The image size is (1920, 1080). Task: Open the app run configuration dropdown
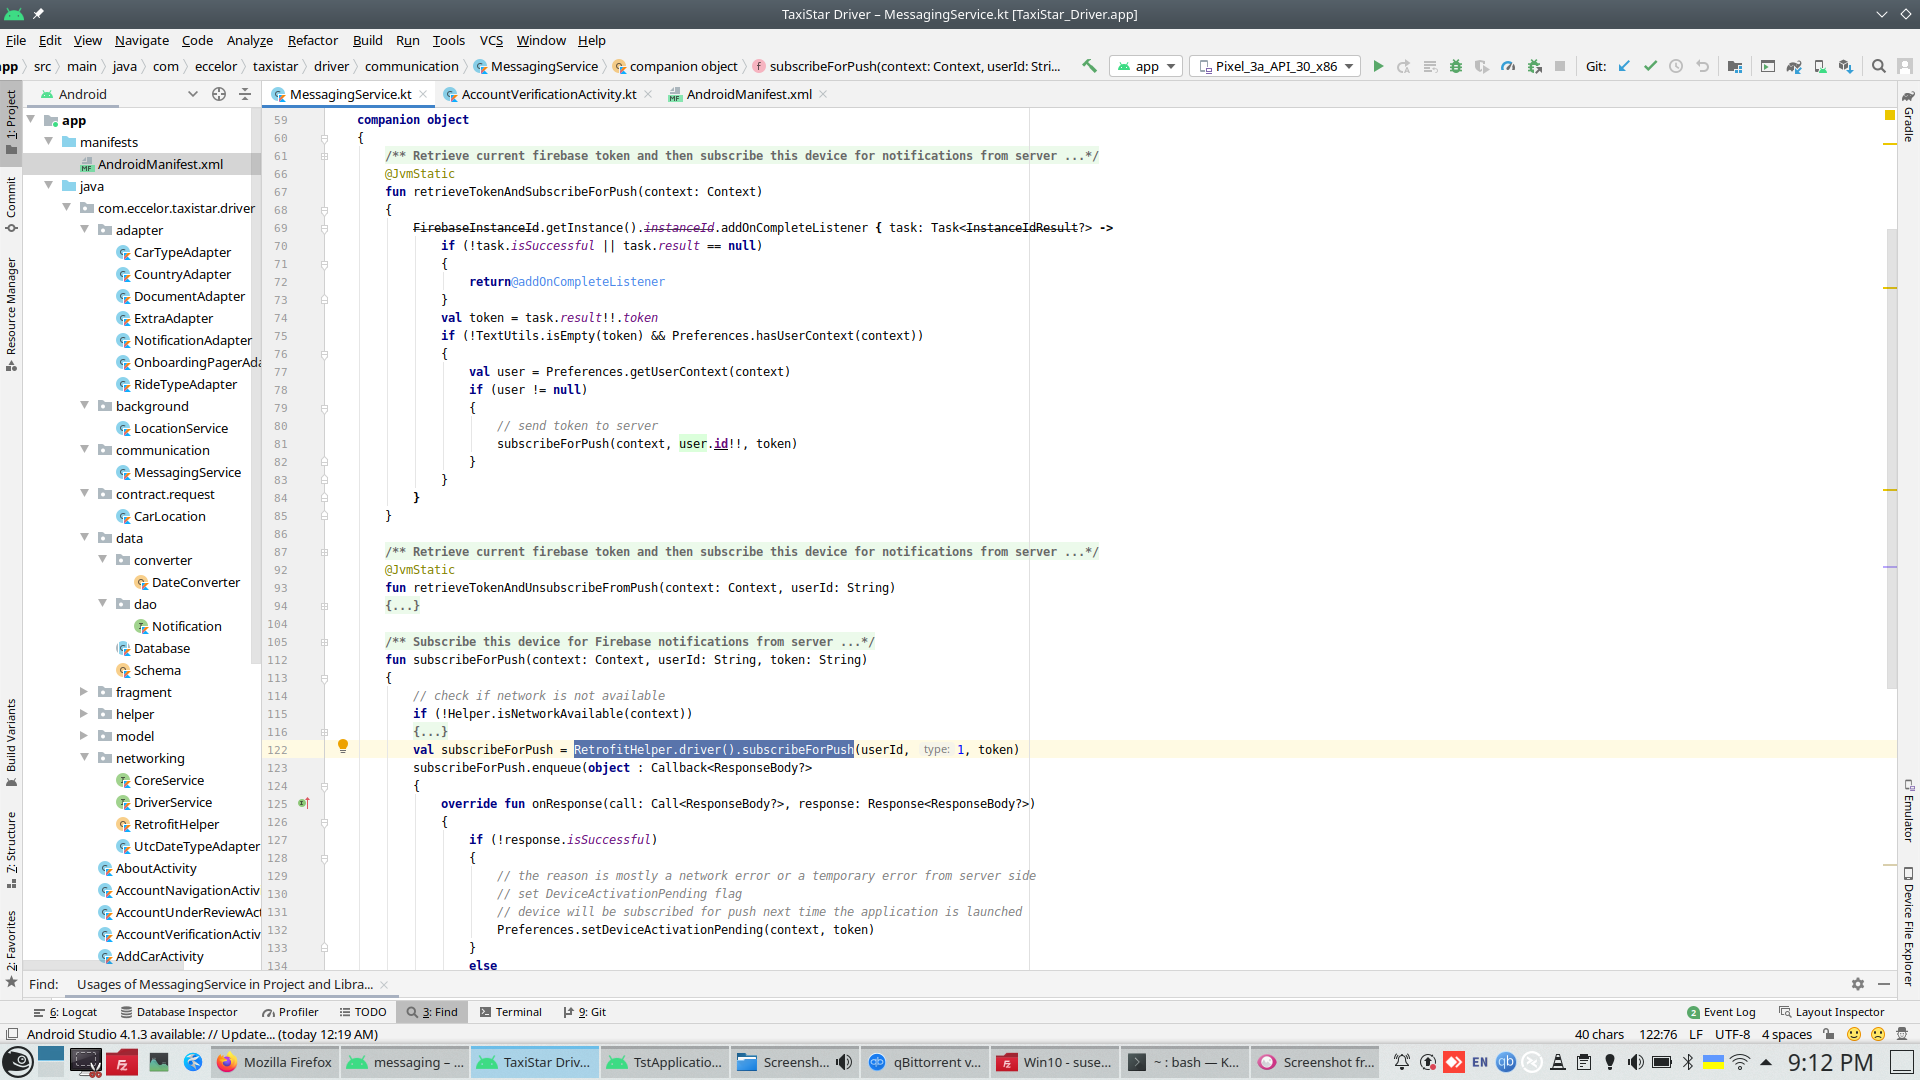[1146, 66]
